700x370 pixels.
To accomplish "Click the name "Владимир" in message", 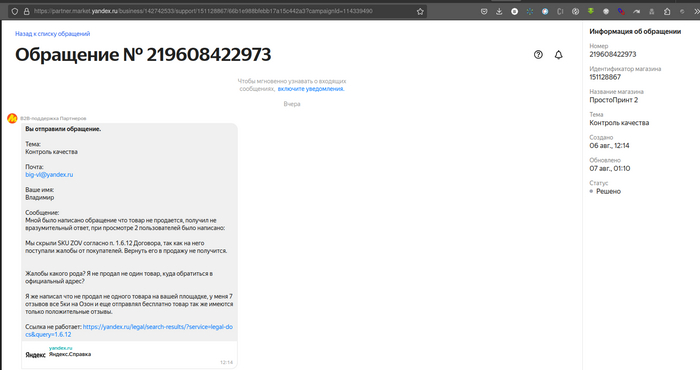I will point(40,197).
